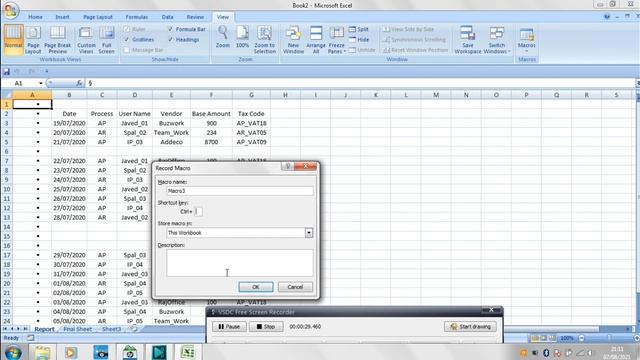This screenshot has height=360, width=640.
Task: Click the Record Macro help question mark
Action: click(287, 166)
